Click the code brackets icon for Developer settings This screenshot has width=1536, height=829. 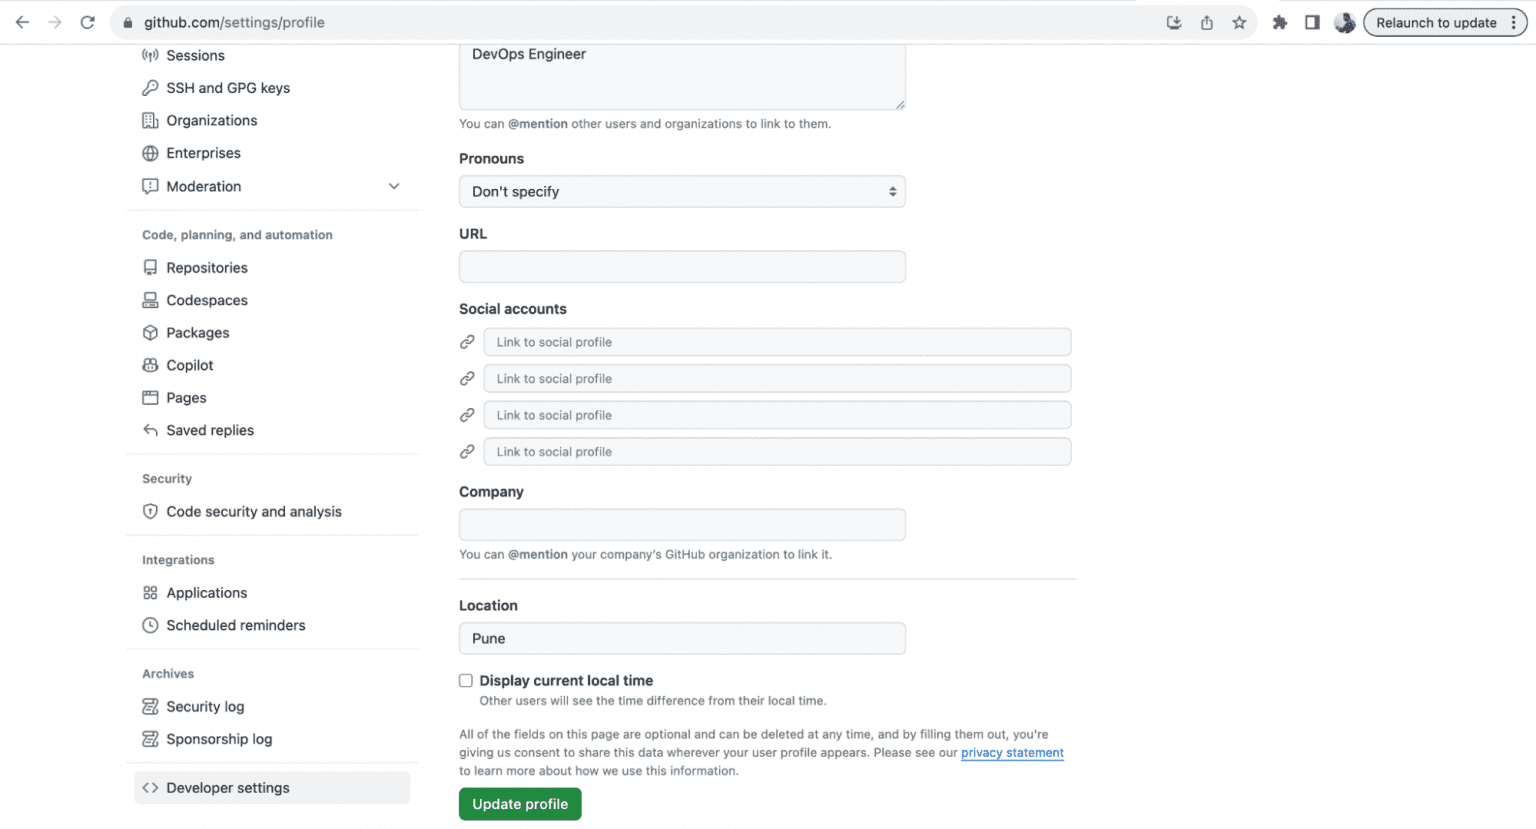click(151, 787)
